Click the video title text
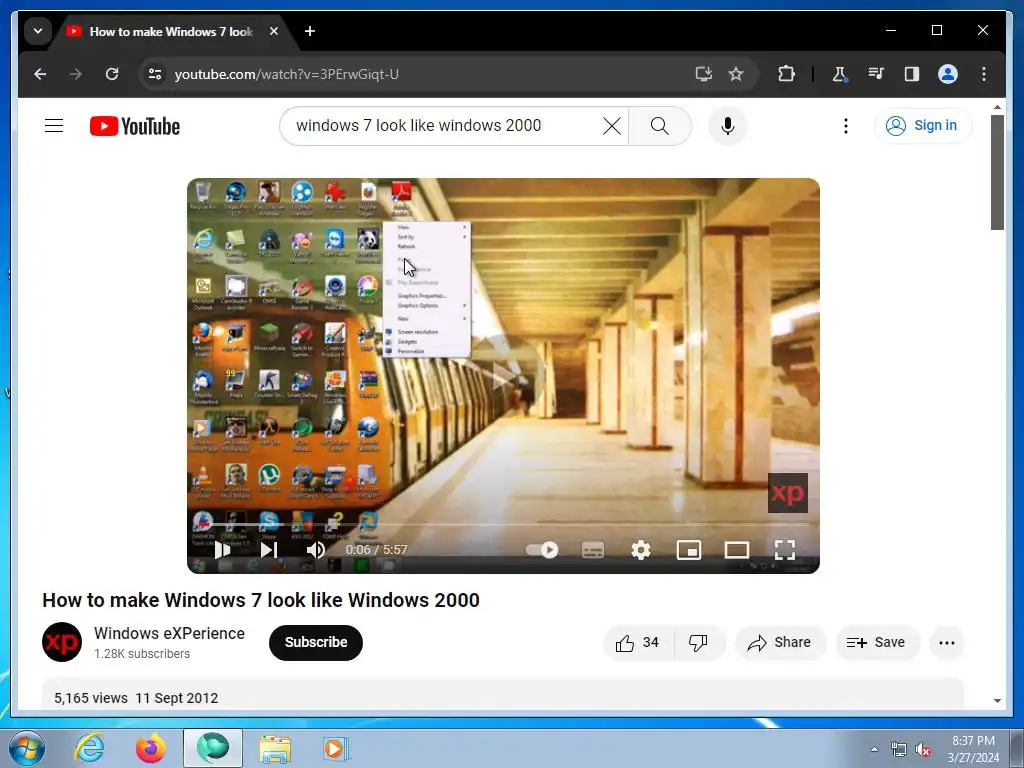The height and width of the screenshot is (768, 1024). click(261, 600)
